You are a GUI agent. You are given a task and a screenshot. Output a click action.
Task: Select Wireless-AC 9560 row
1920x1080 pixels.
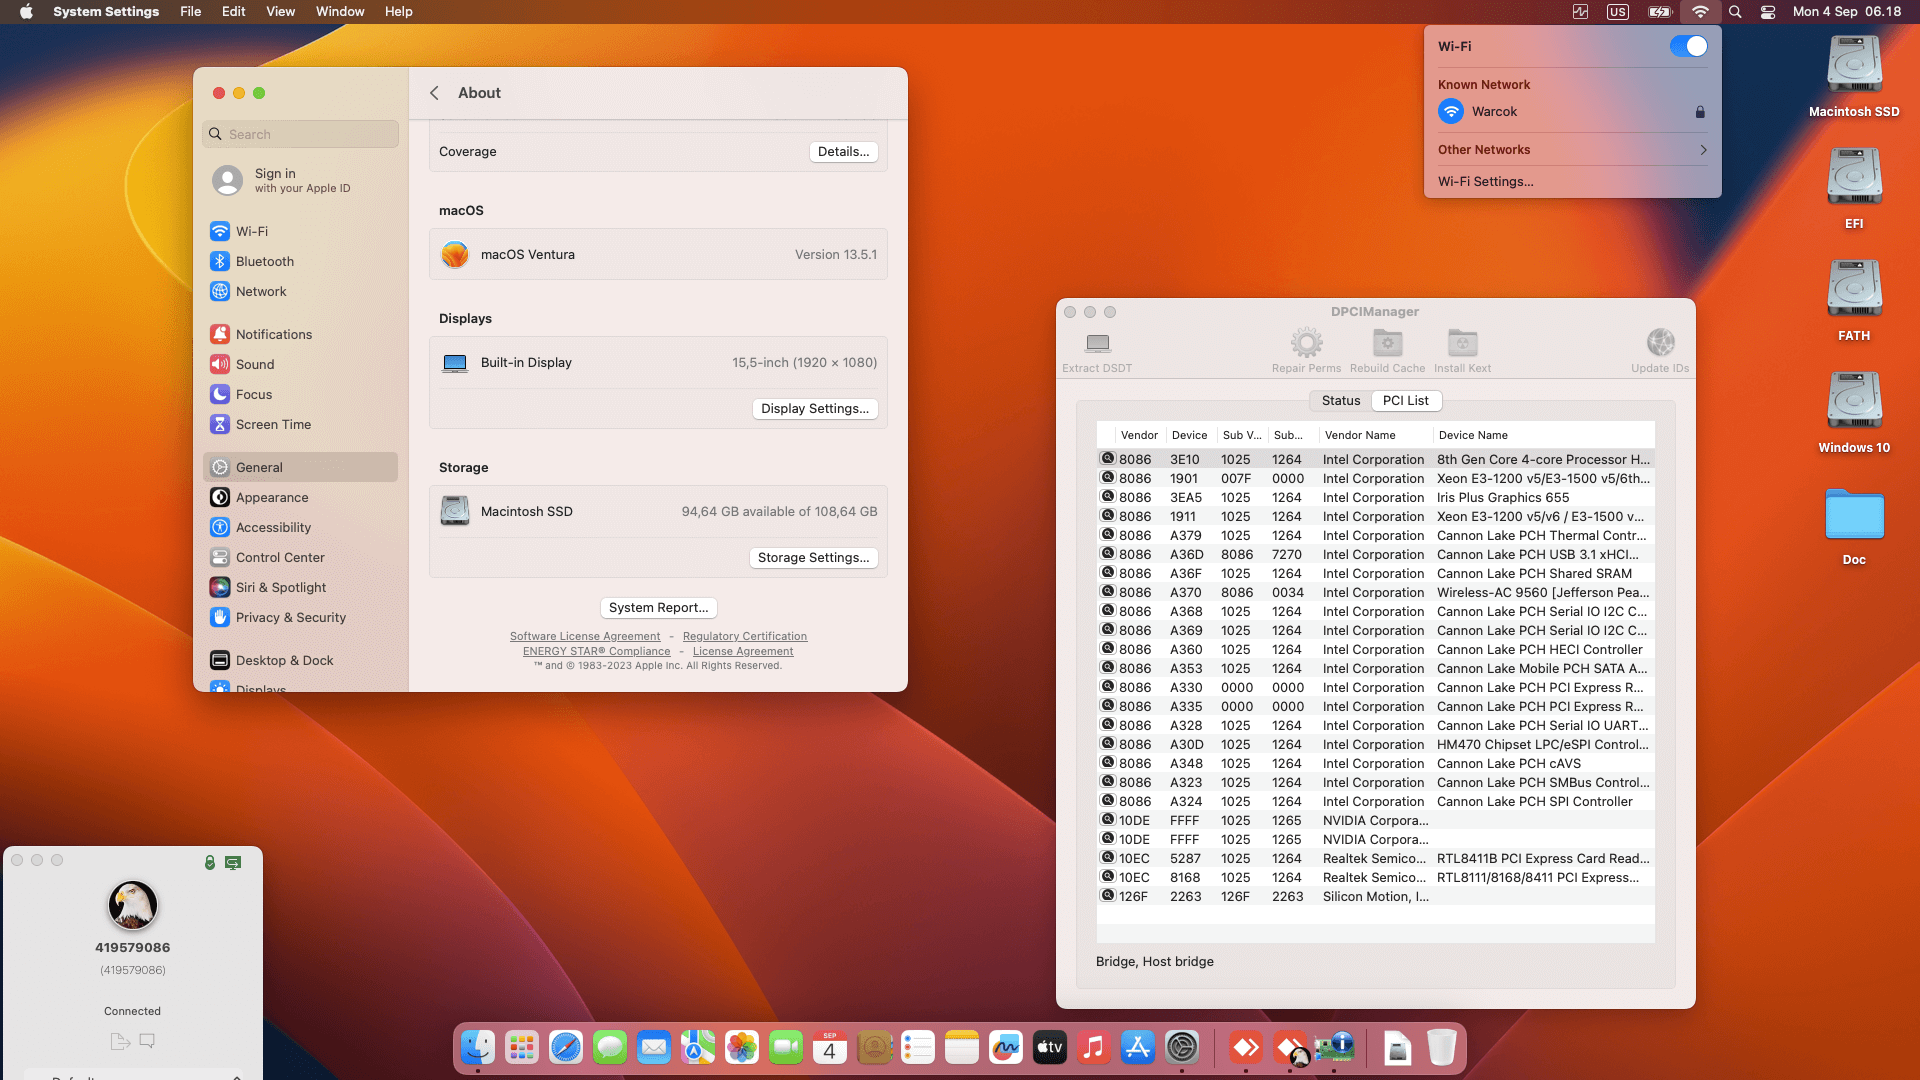(x=1375, y=592)
